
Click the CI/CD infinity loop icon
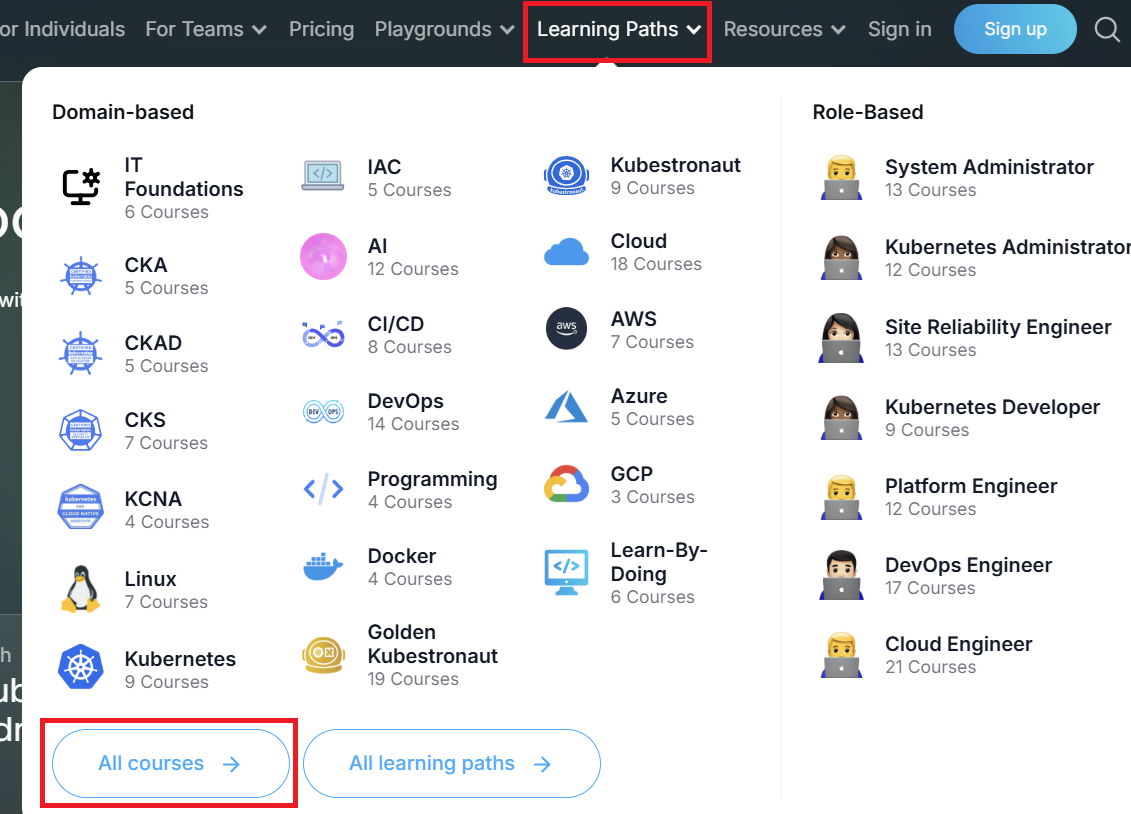[x=323, y=335]
